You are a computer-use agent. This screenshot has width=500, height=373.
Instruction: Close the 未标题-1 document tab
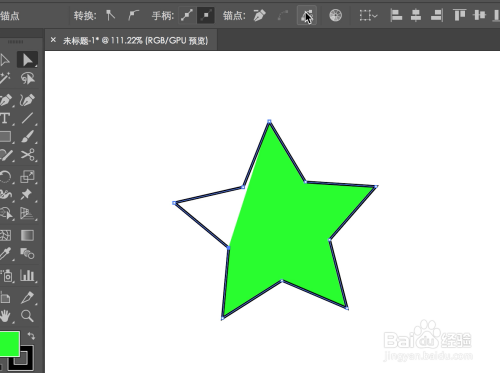coord(53,40)
